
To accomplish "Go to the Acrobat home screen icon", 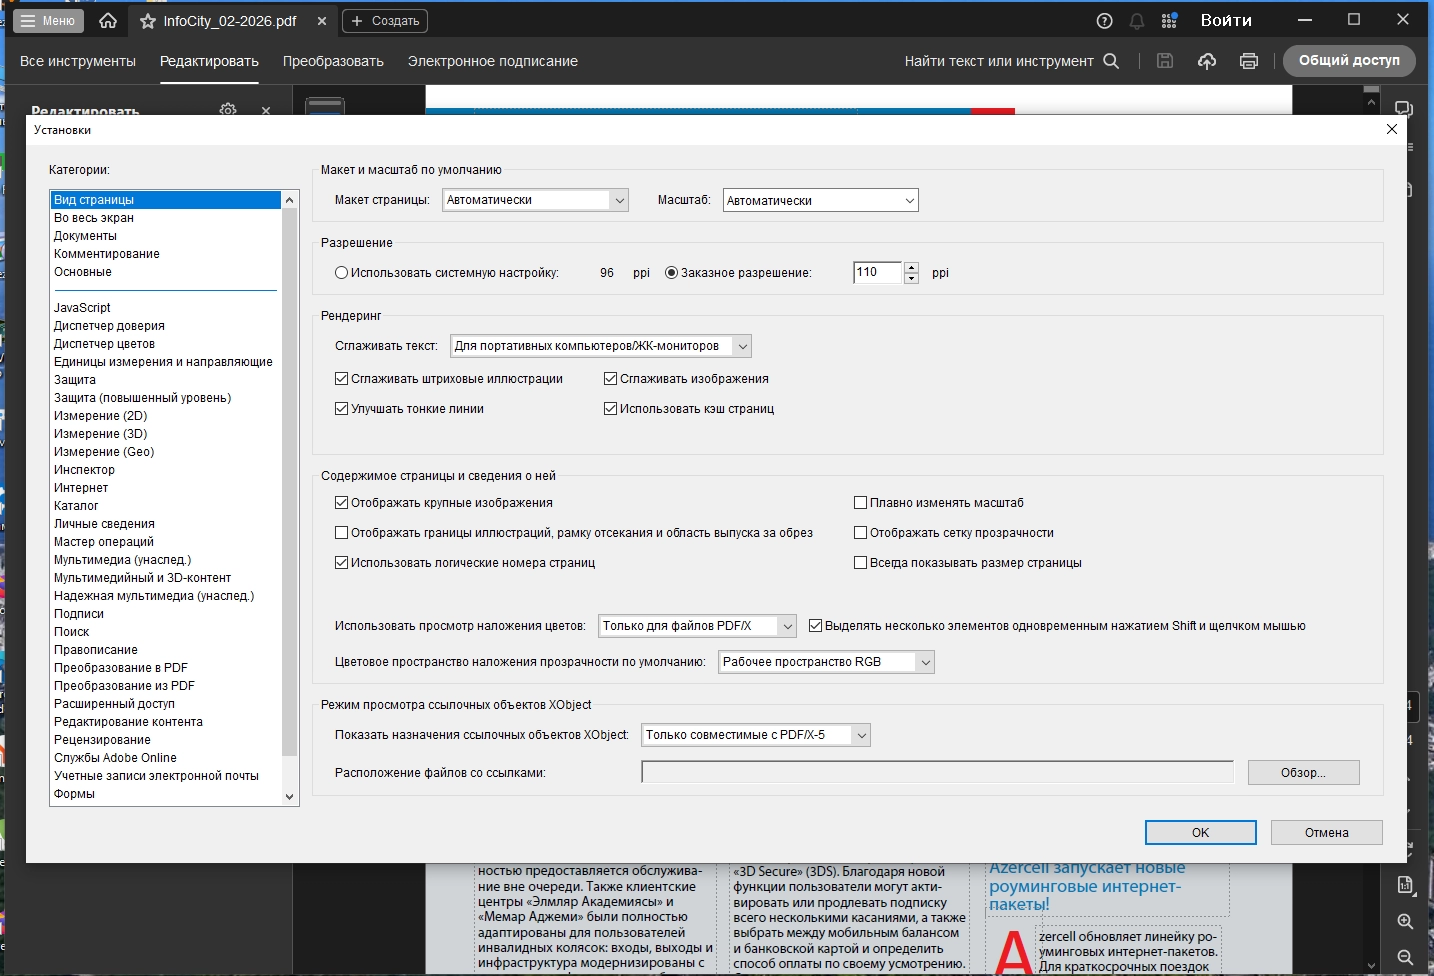I will [x=108, y=20].
